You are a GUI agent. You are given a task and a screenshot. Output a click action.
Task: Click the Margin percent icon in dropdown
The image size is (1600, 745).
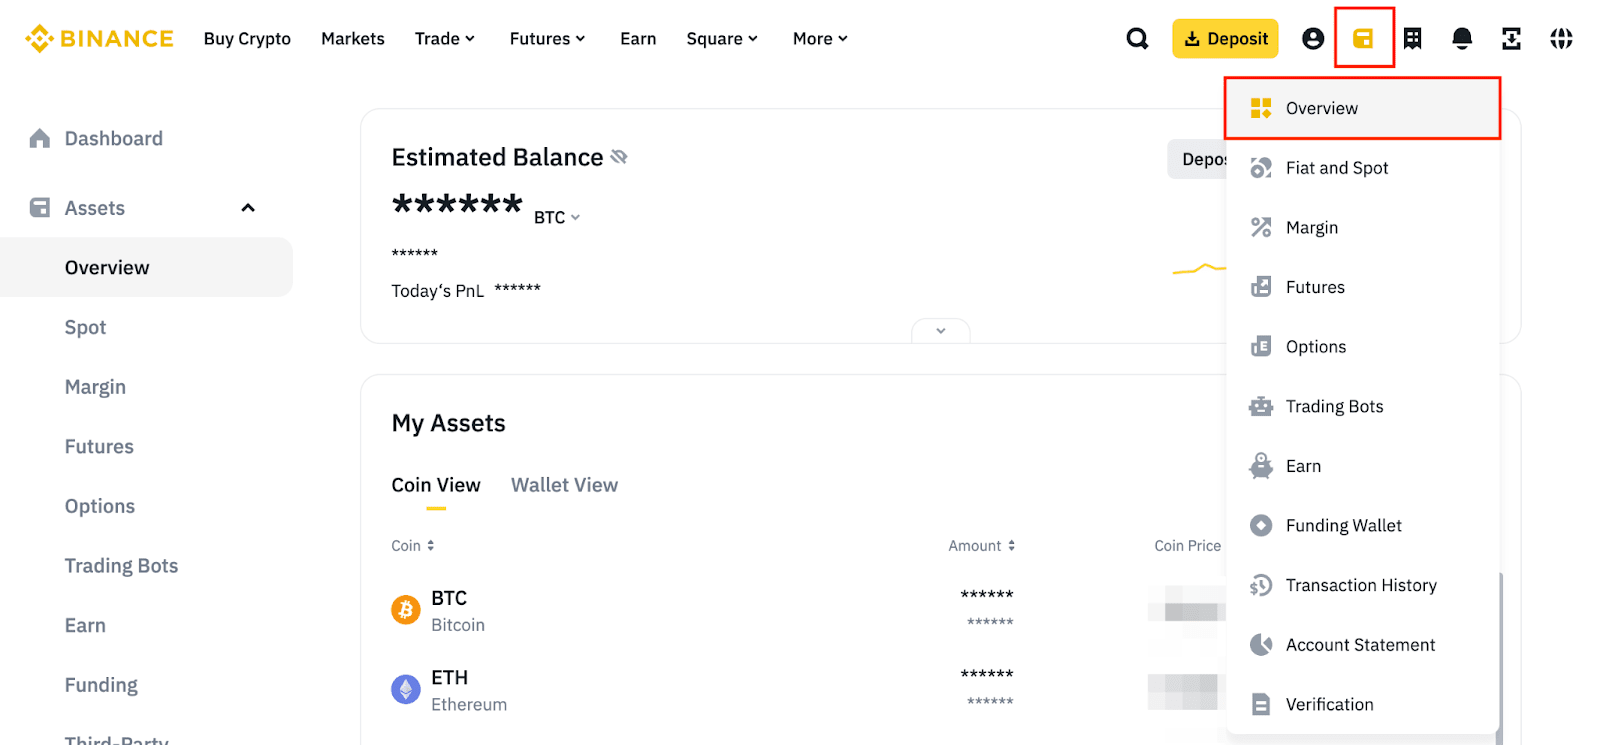[x=1261, y=227]
